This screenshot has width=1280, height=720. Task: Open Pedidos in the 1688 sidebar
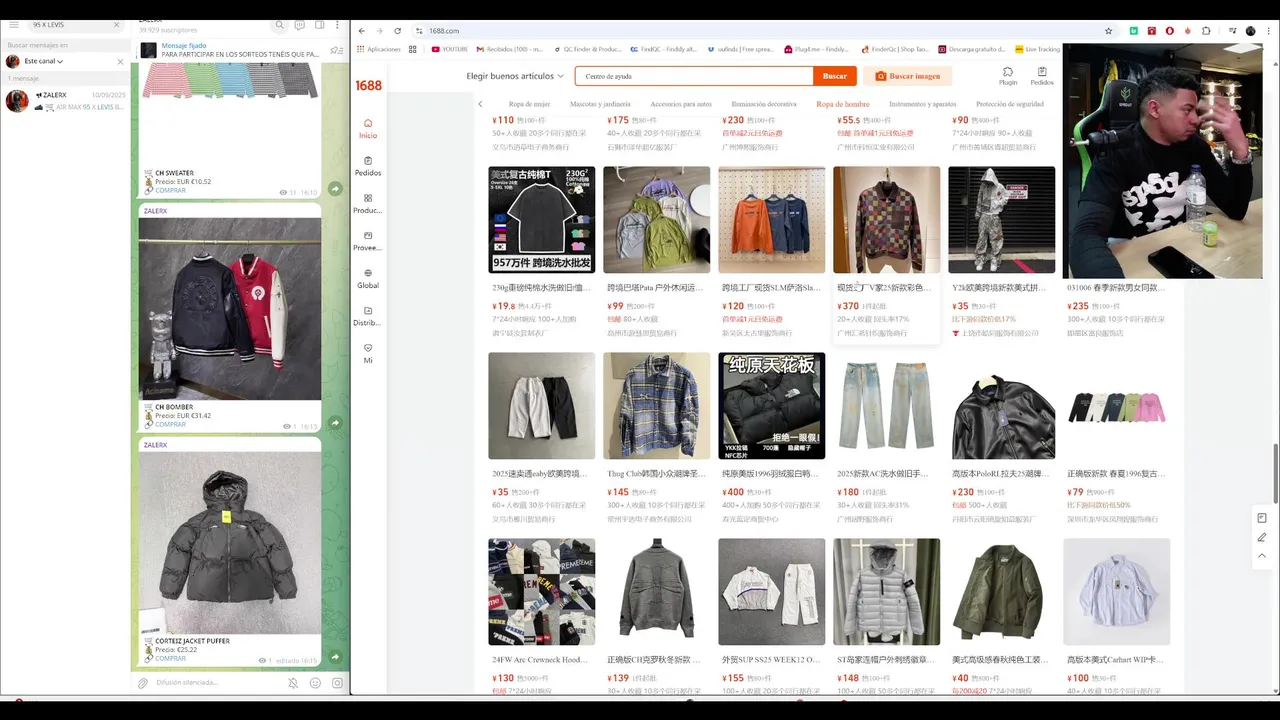pyautogui.click(x=368, y=166)
